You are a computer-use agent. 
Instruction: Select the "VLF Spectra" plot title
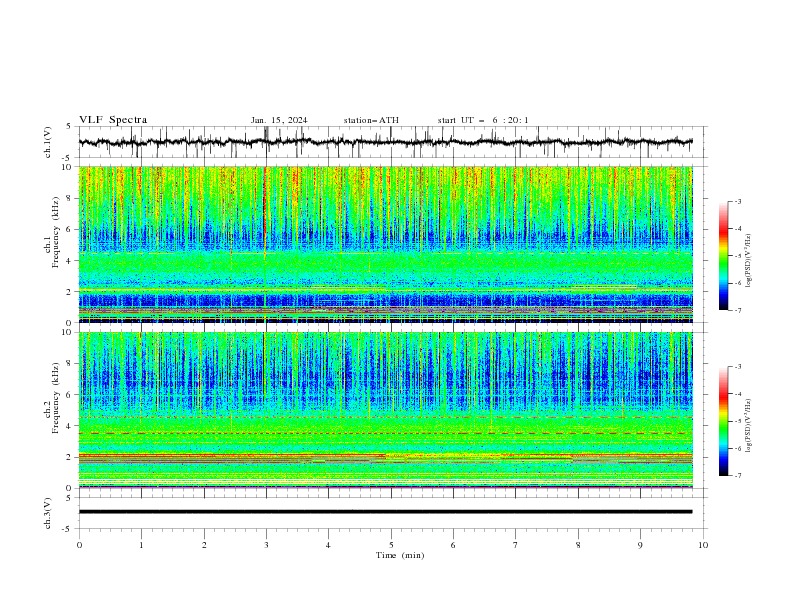[x=113, y=120]
